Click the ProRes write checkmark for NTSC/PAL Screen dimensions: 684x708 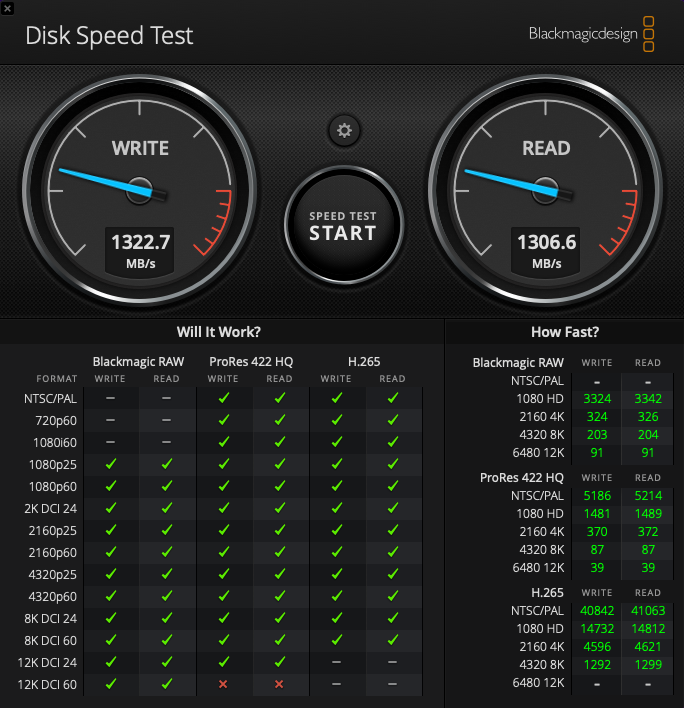click(x=223, y=398)
